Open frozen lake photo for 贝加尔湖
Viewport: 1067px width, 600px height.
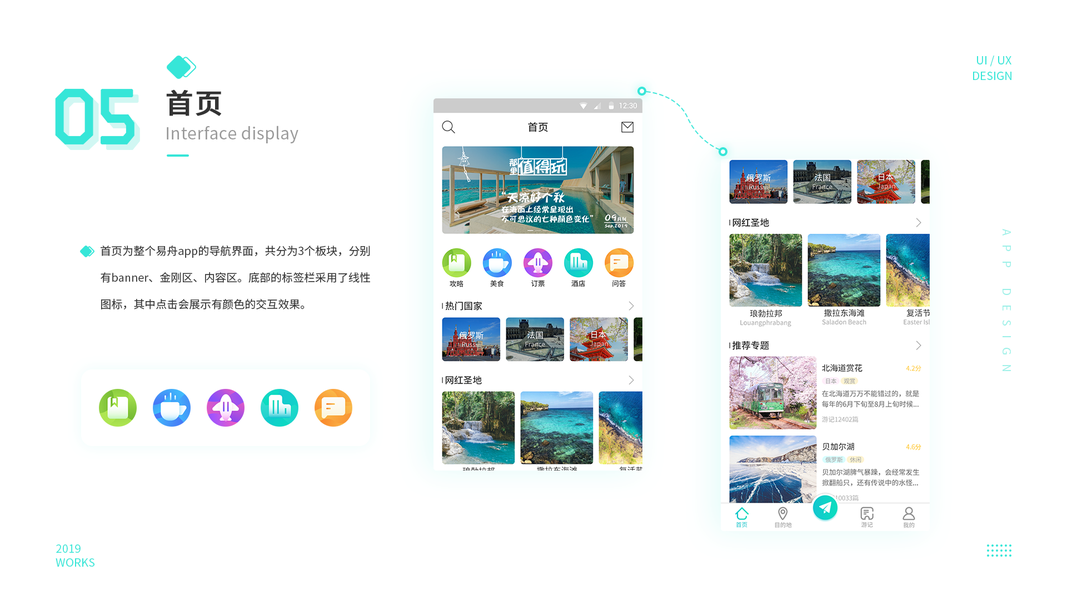[x=772, y=469]
